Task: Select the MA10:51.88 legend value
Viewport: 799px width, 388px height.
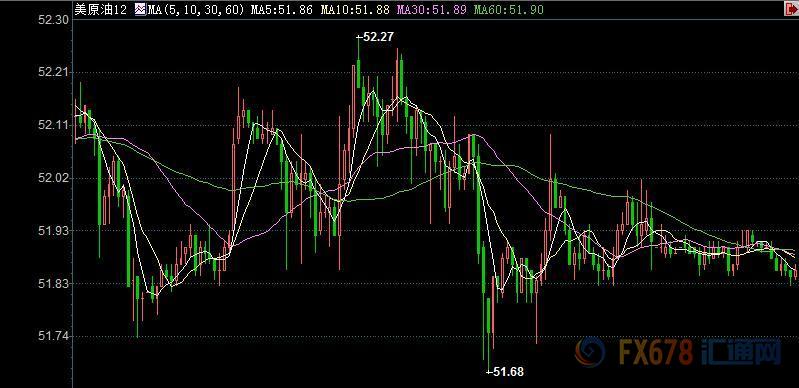Action: pos(356,10)
